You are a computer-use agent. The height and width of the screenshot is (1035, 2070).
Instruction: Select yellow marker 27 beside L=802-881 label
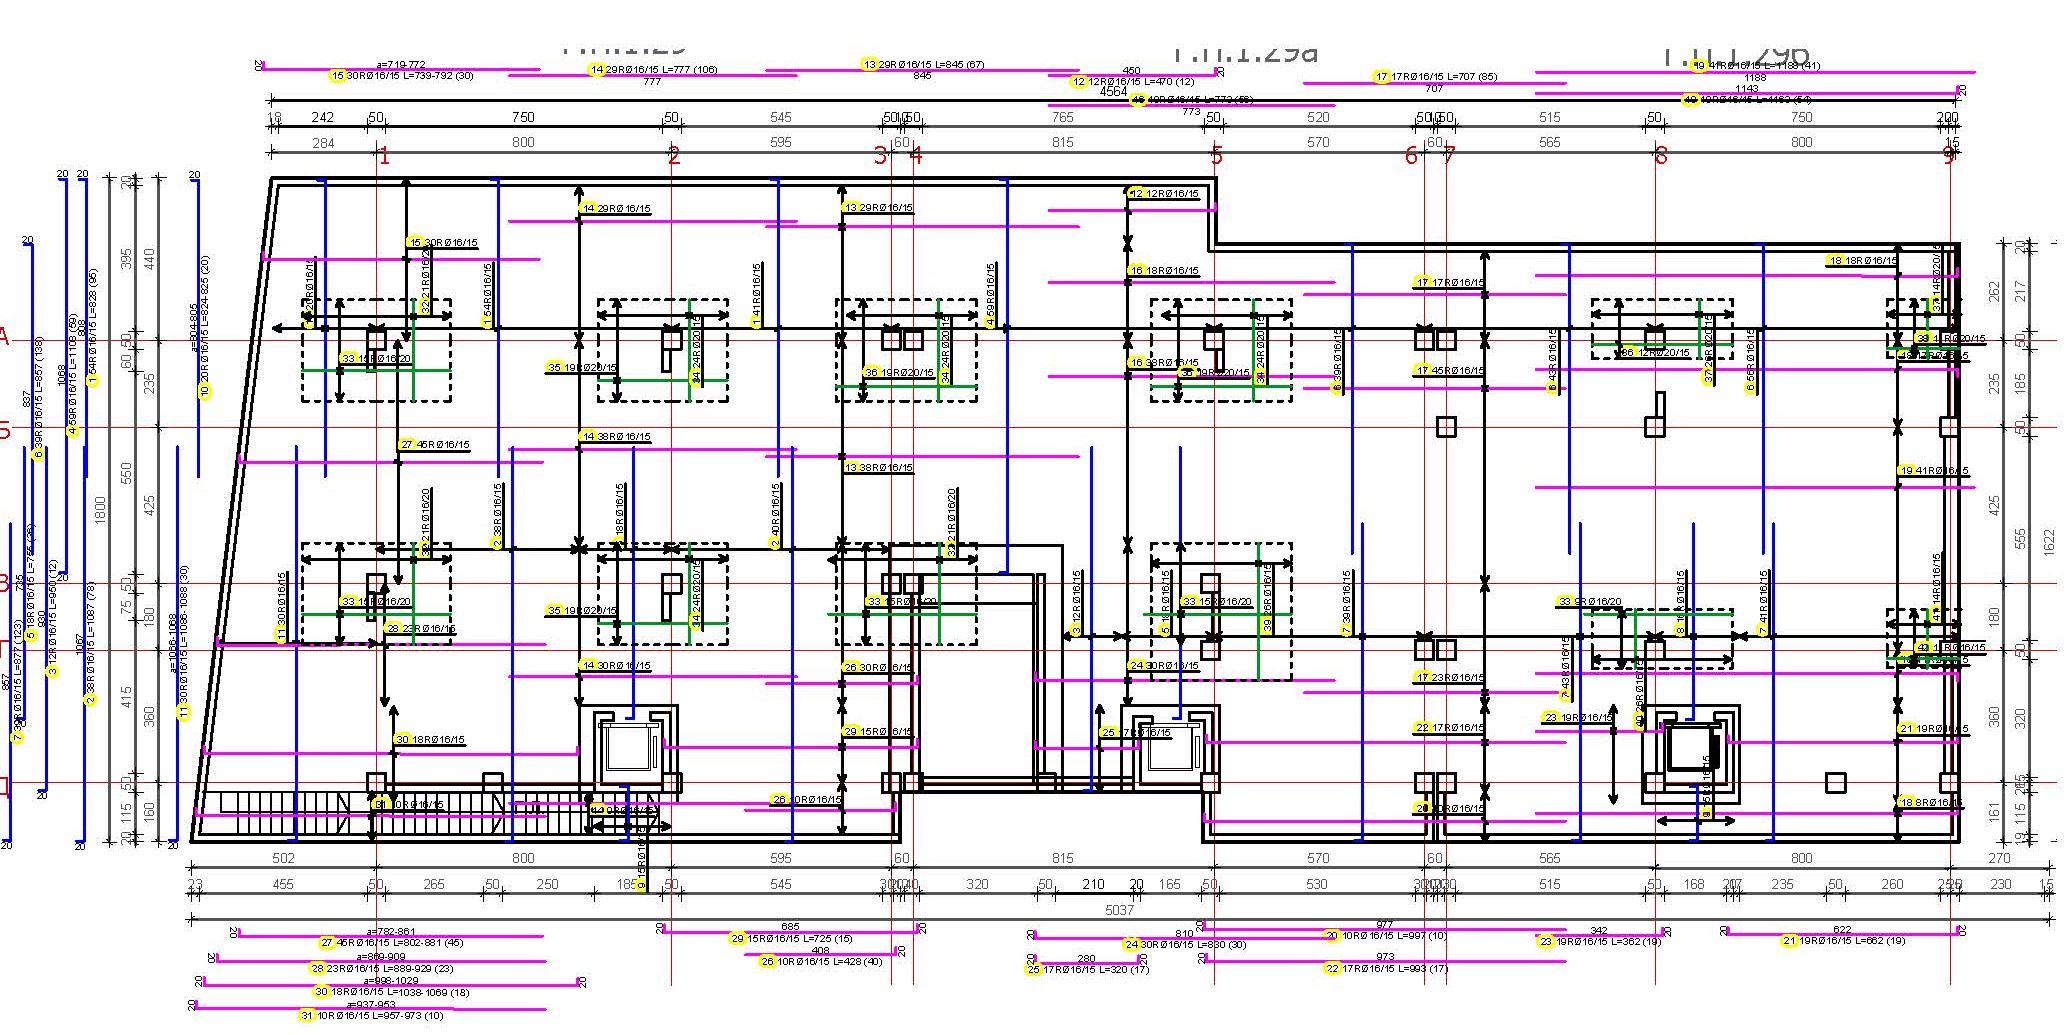[x=327, y=943]
